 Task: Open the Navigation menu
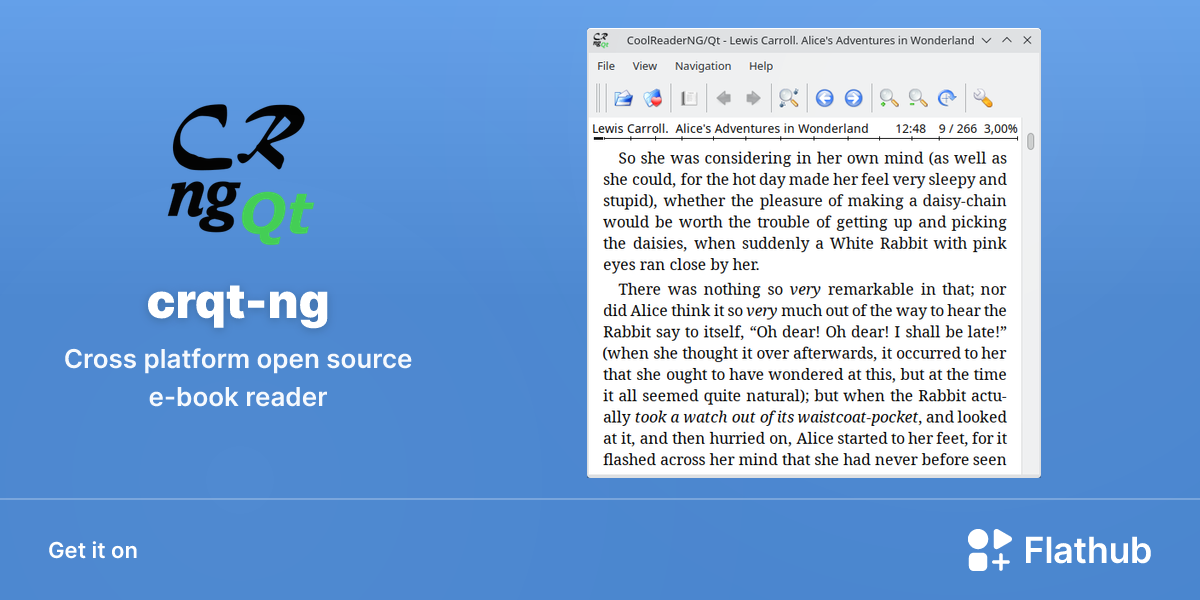tap(703, 66)
